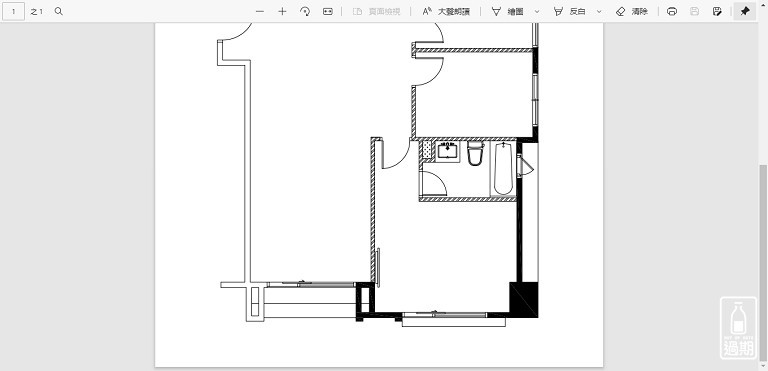The height and width of the screenshot is (371, 768).
Task: Click the save as icon
Action: click(717, 11)
